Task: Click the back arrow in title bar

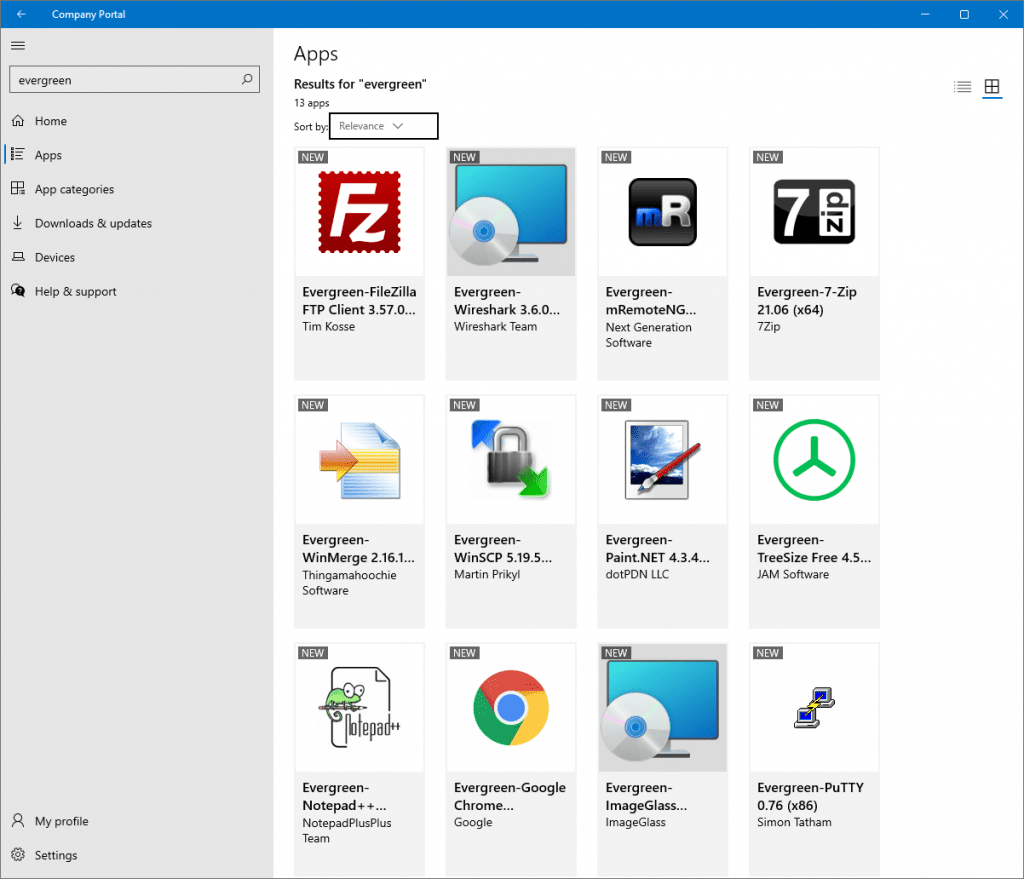Action: coord(21,14)
